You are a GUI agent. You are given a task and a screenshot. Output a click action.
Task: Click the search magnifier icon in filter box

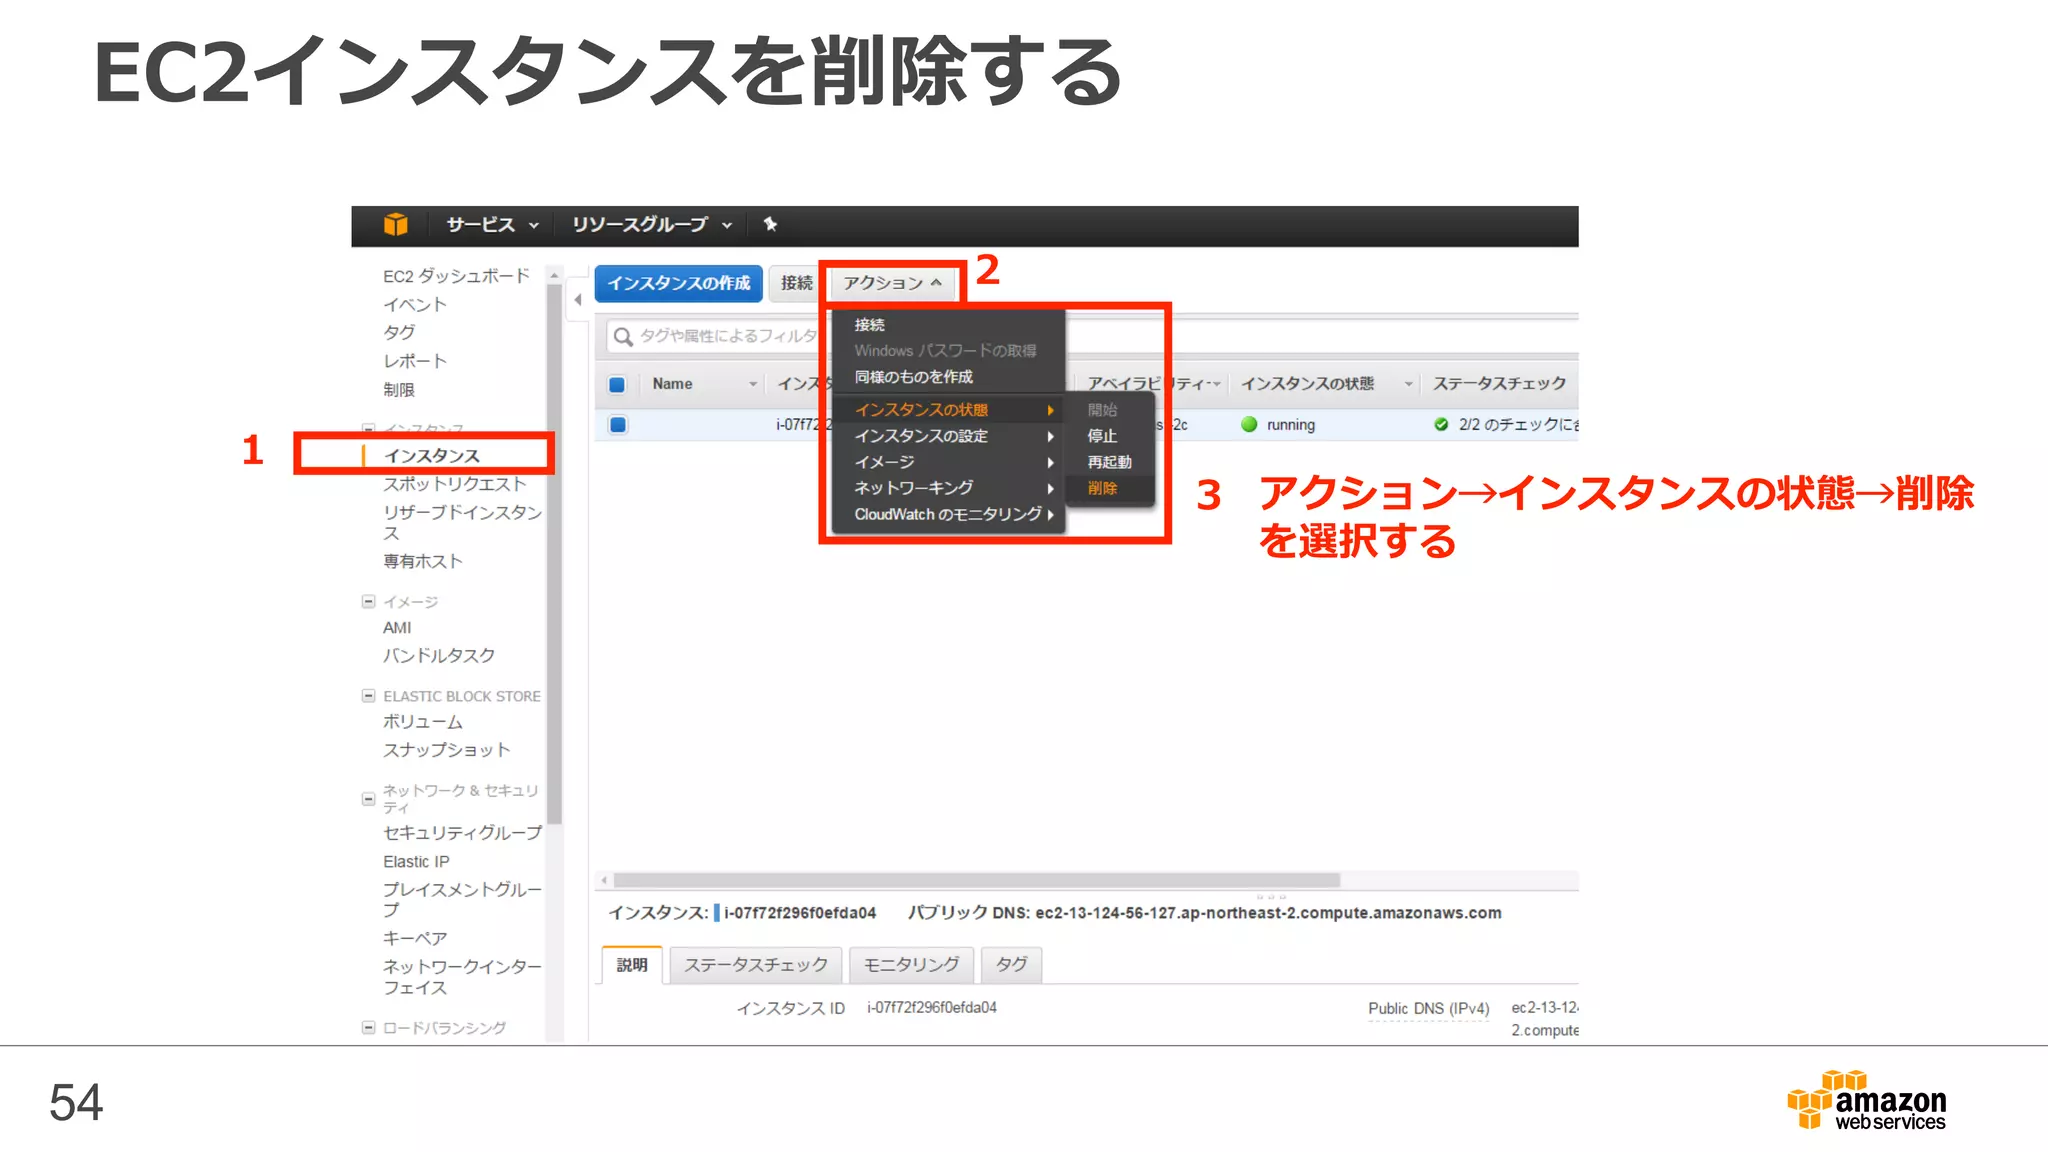pos(623,336)
